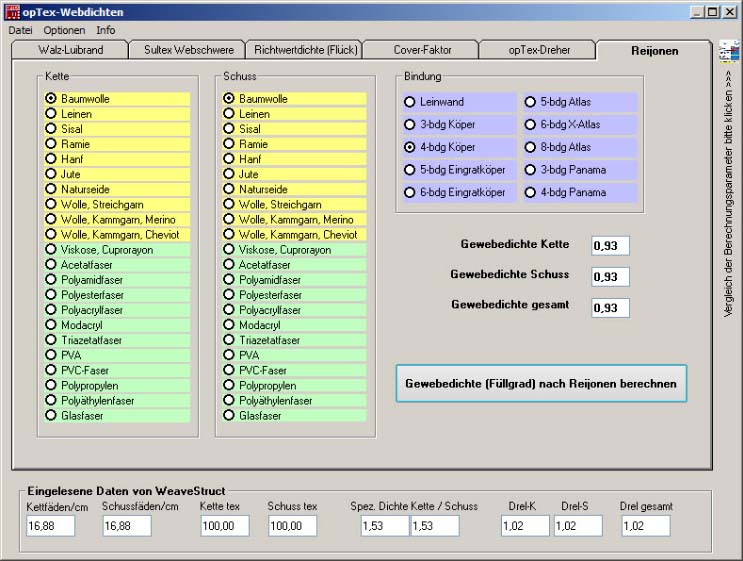Select Leinen in Schuss group

294,114
